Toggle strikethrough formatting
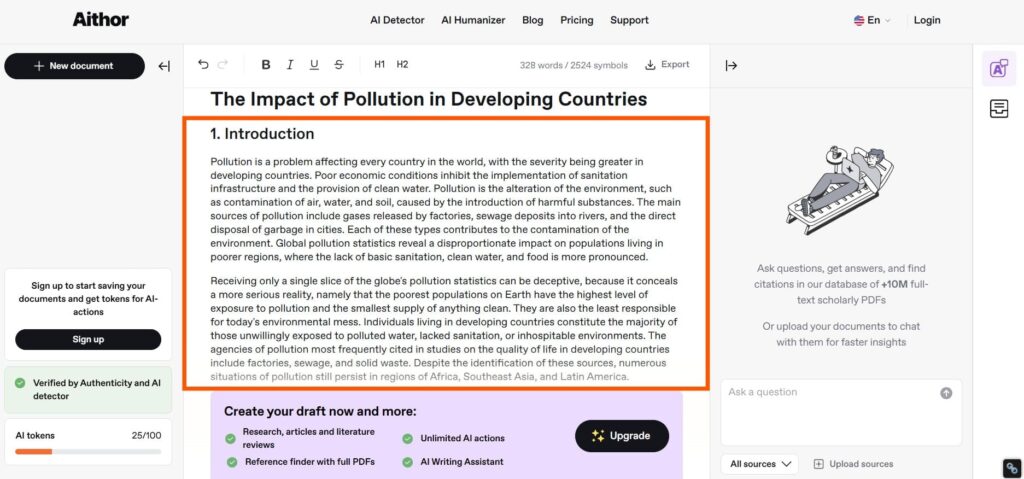1024x479 pixels. [x=338, y=64]
